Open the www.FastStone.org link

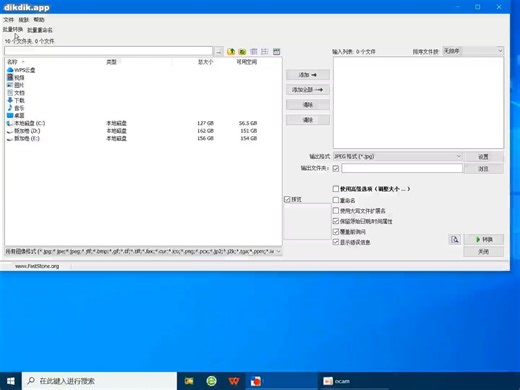(x=37, y=266)
